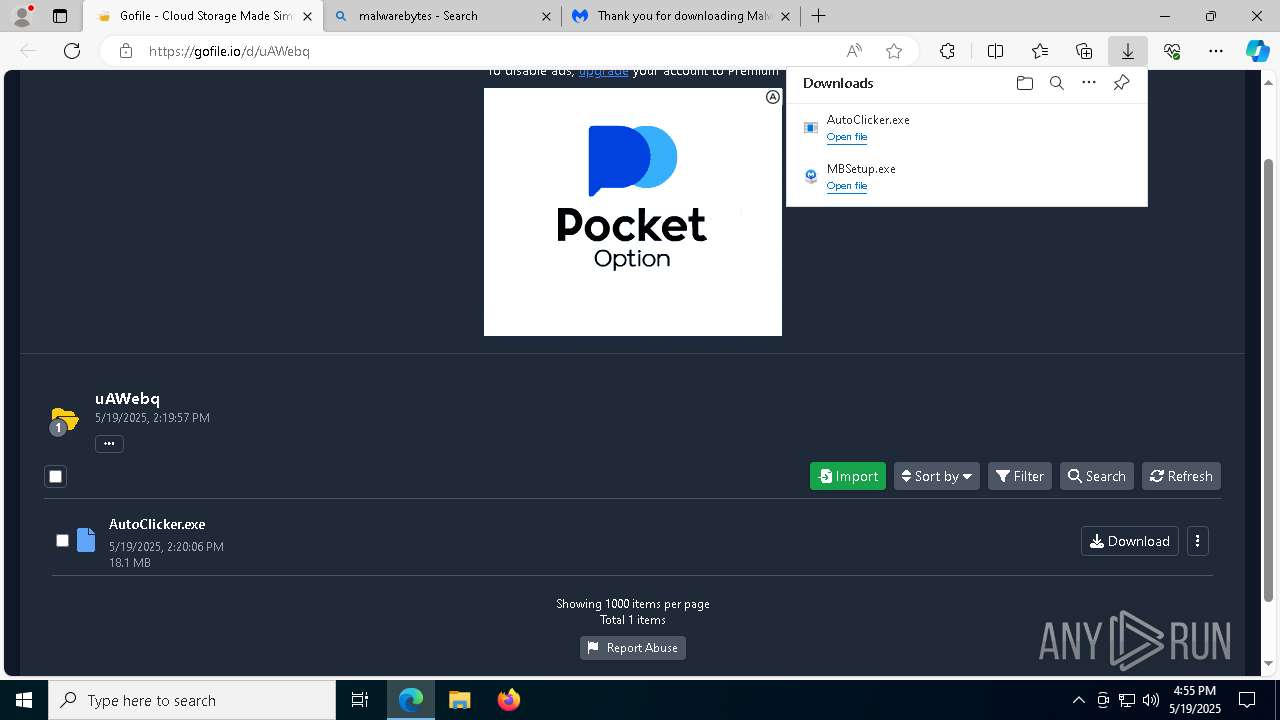This screenshot has height=720, width=1280.
Task: Click the uAWebq folder icon
Action: (x=64, y=419)
